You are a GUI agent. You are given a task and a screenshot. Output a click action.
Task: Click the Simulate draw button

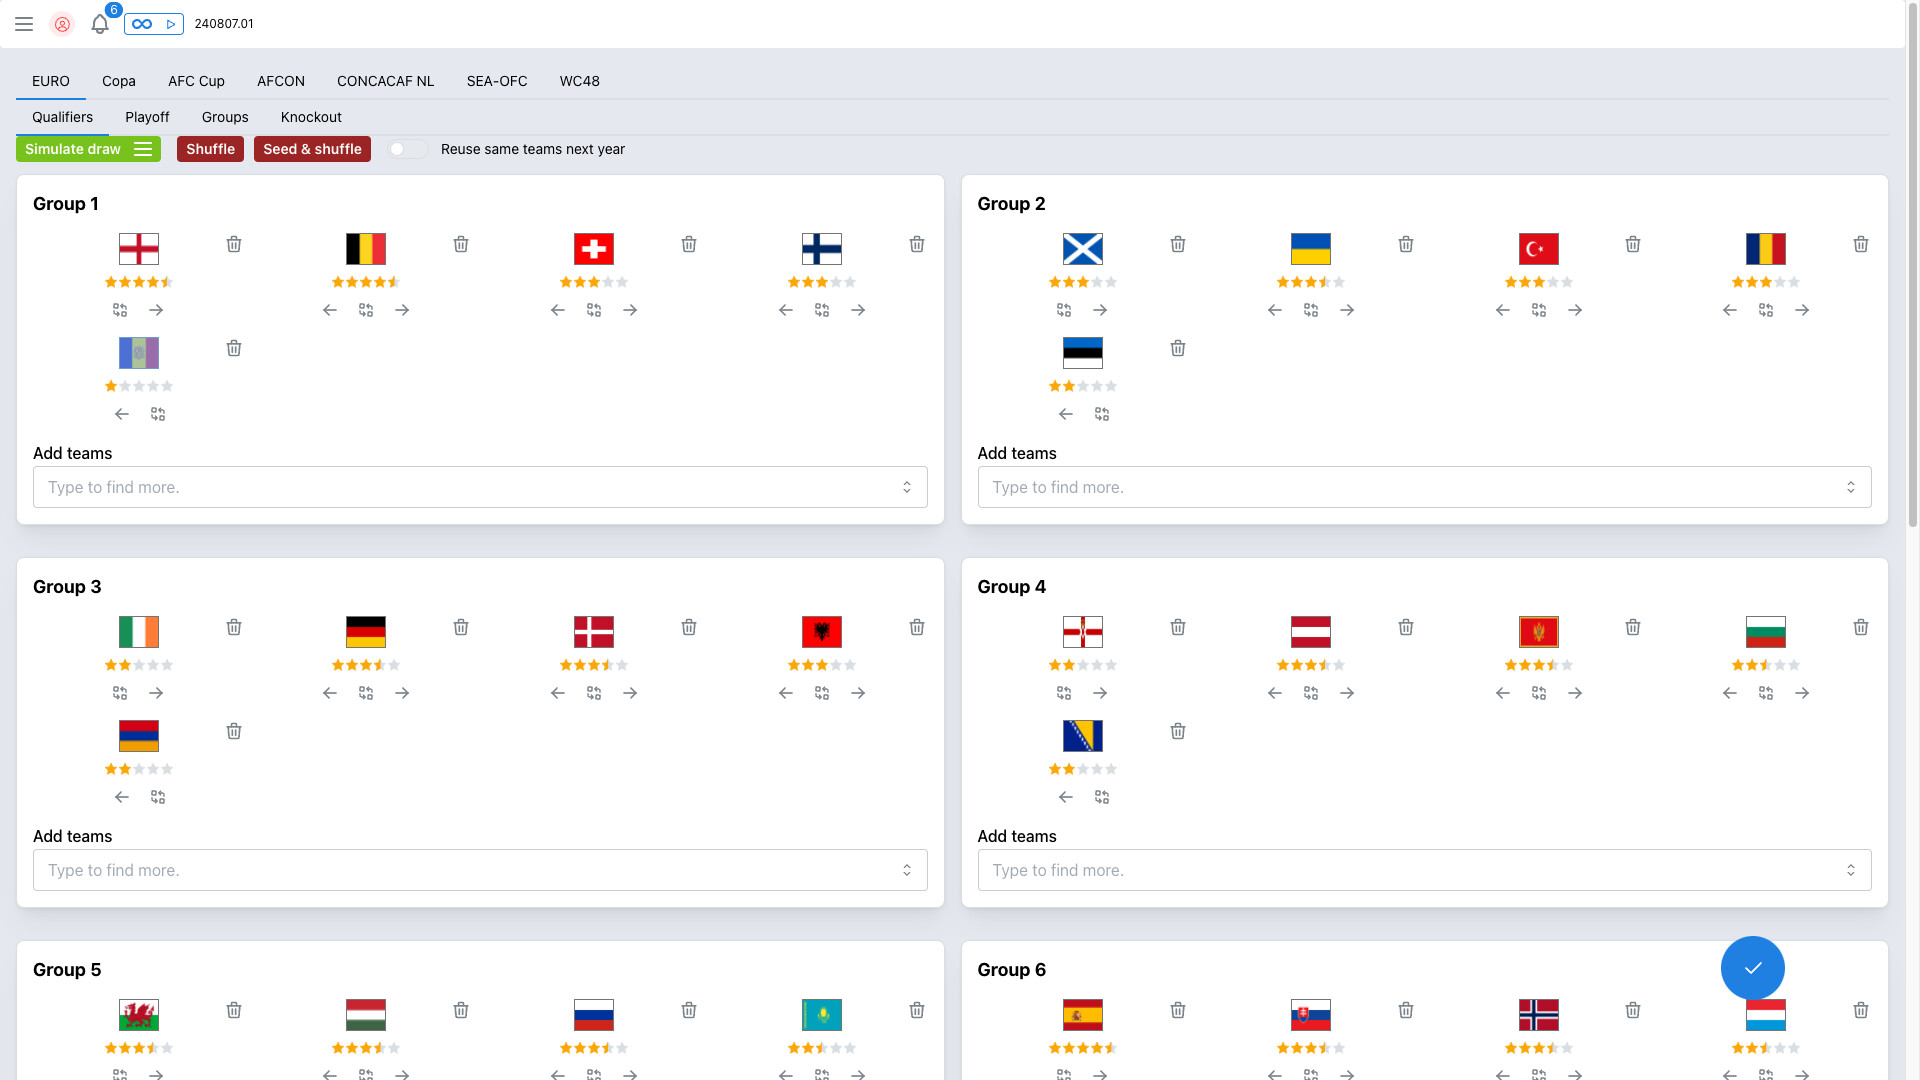pyautogui.click(x=71, y=148)
